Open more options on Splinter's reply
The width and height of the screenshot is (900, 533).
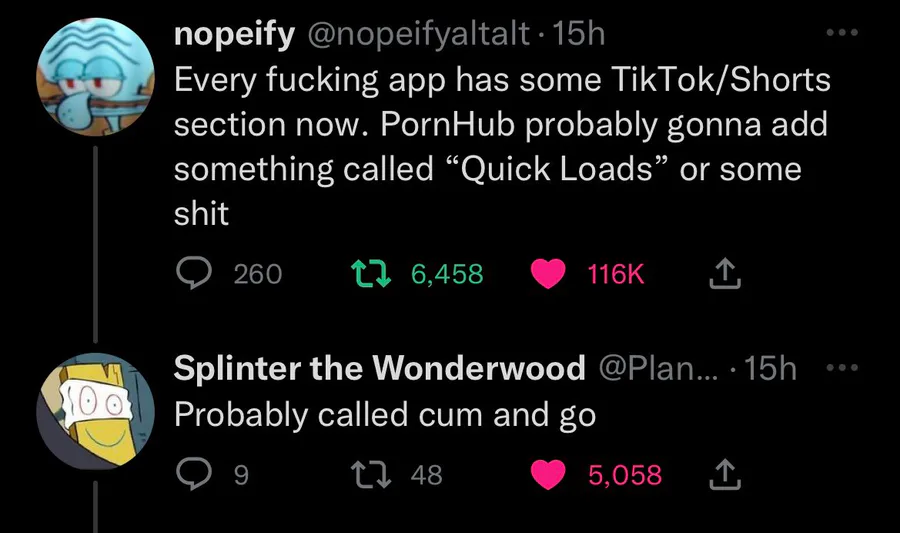tap(842, 367)
